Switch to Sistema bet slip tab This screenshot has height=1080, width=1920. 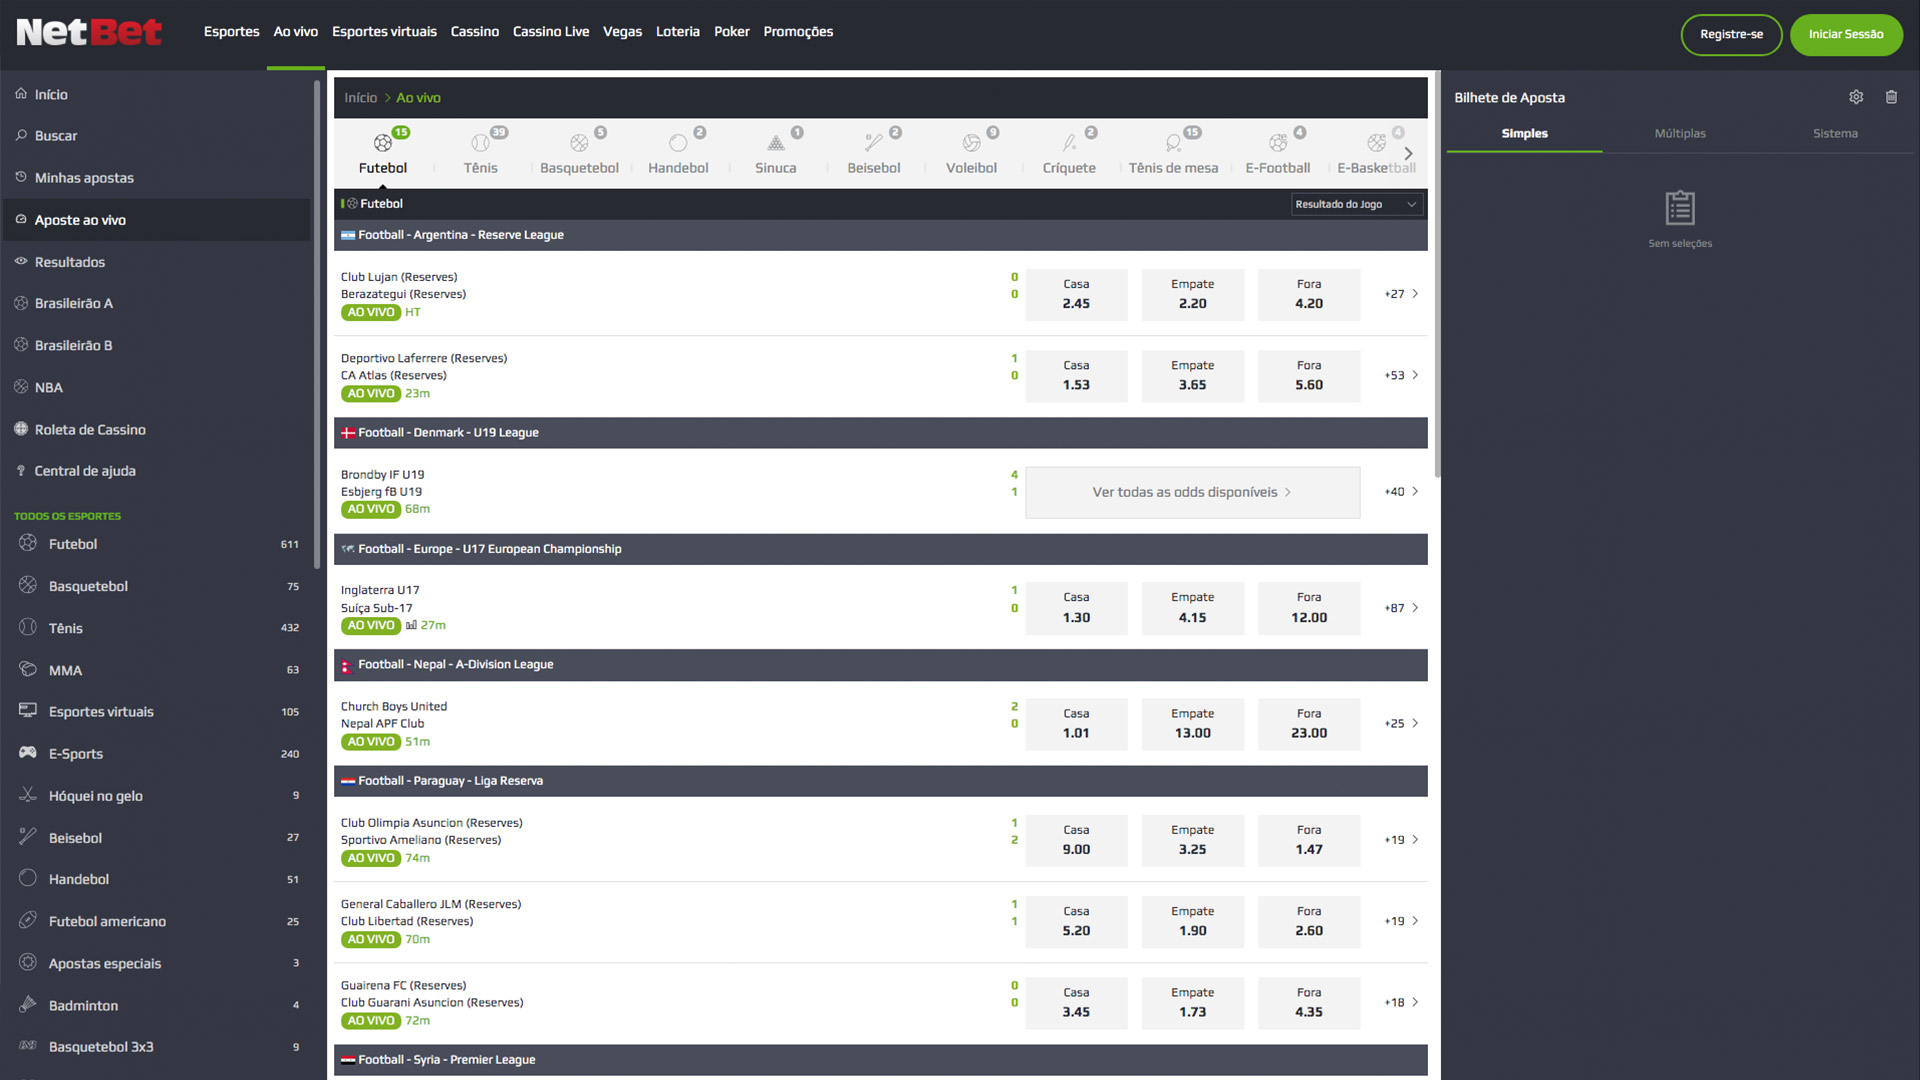[1835, 133]
